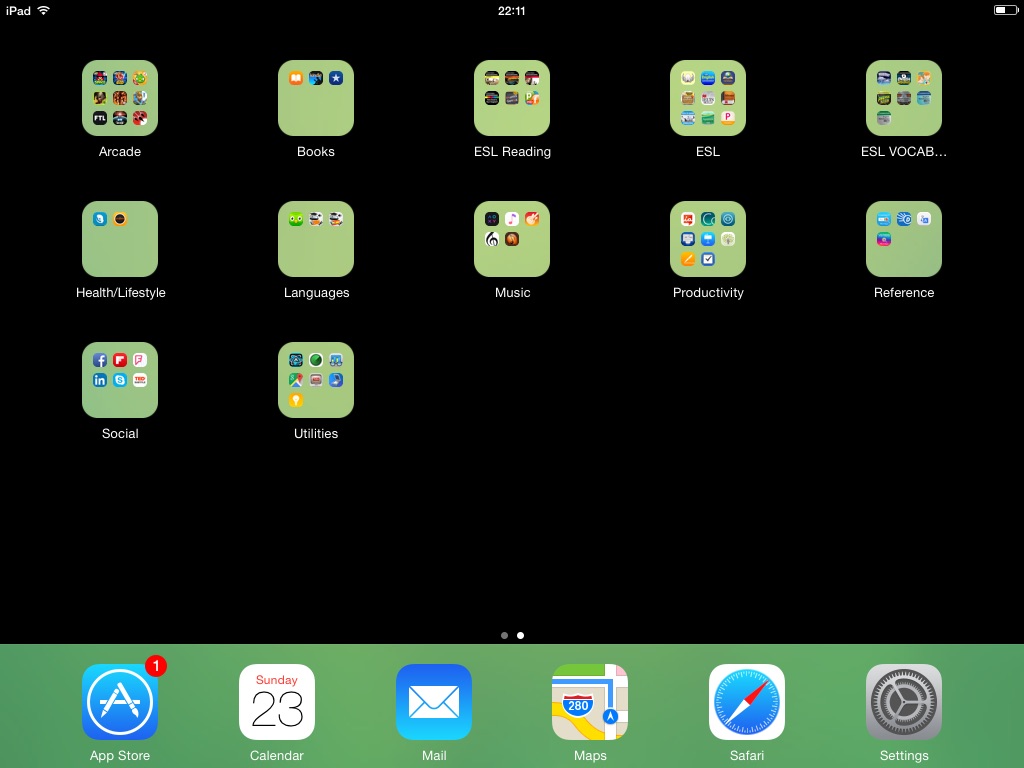Open the Settings gear app

tap(904, 702)
